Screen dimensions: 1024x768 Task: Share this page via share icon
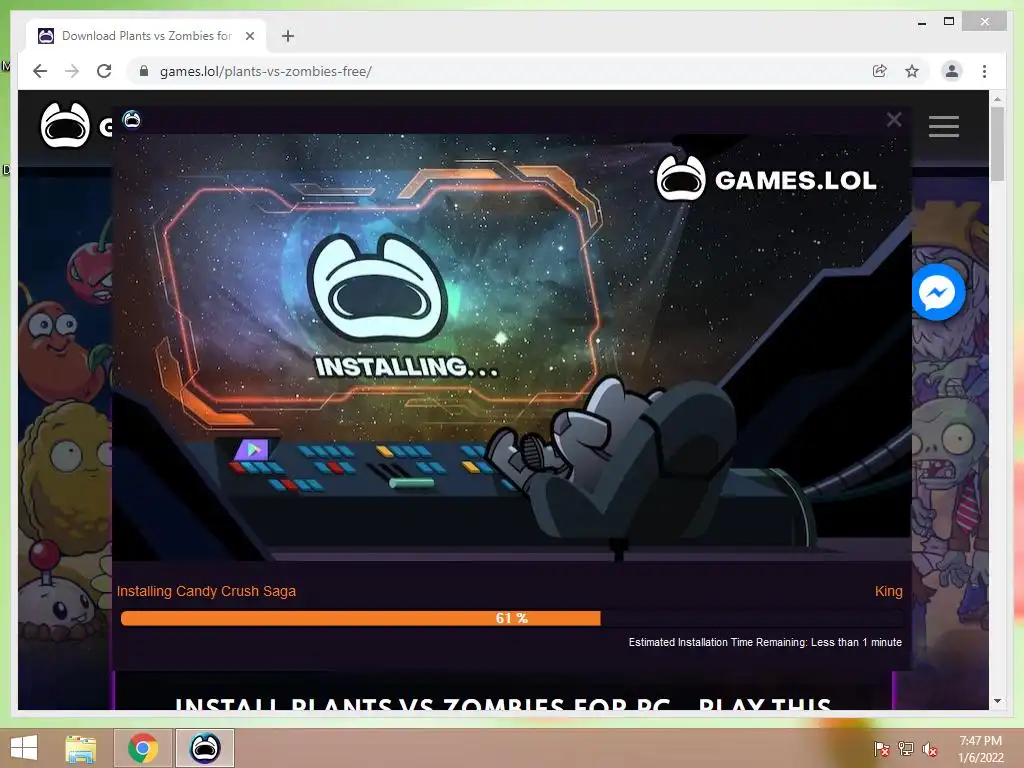click(880, 71)
